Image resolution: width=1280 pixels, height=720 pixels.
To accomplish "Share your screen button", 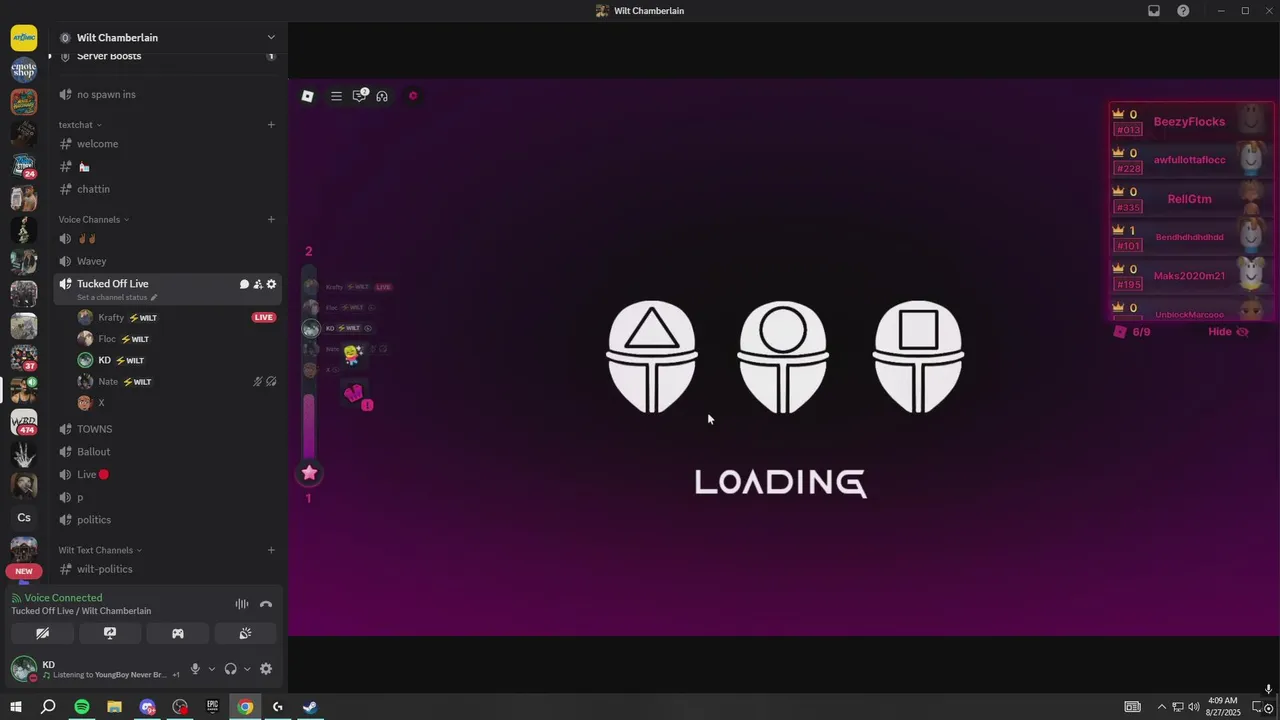I will click(110, 633).
